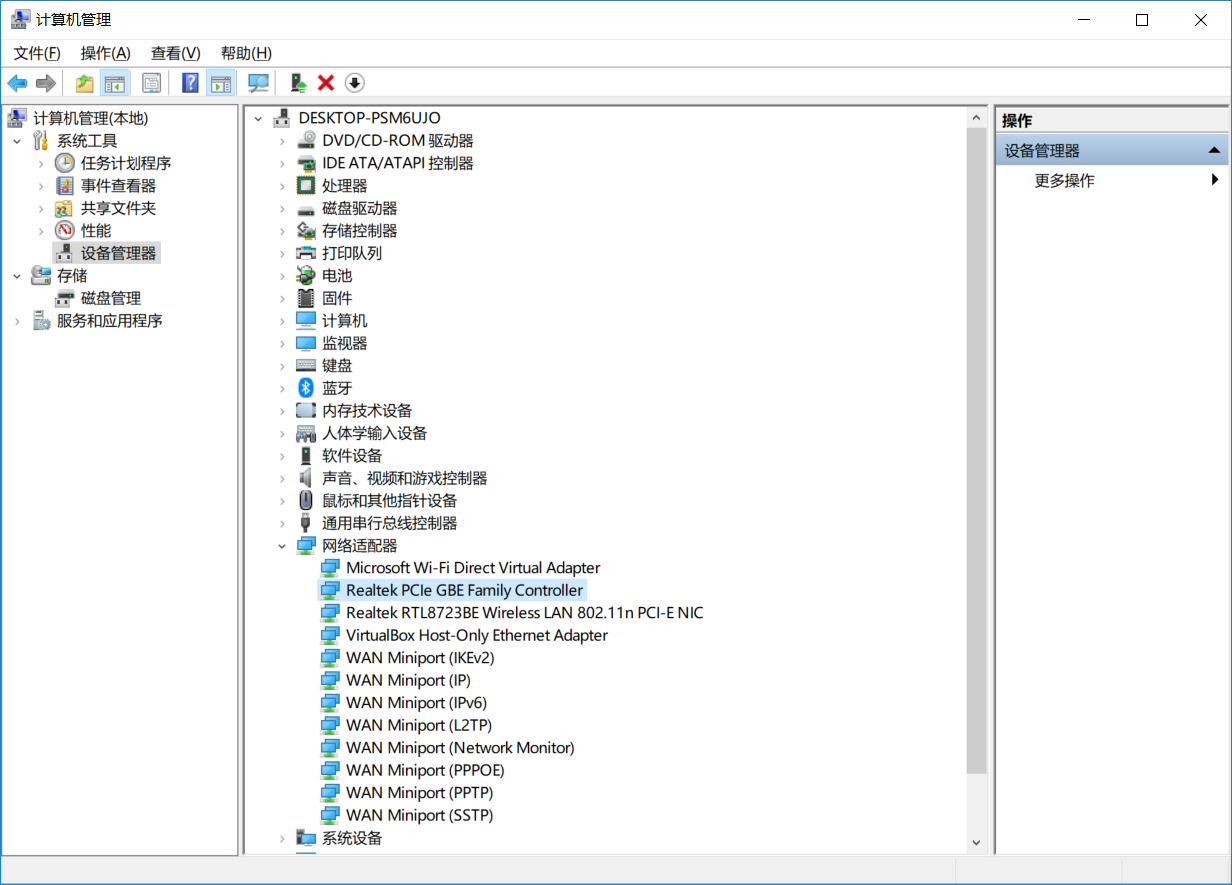Viewport: 1232px width, 885px height.
Task: Click the red X uninstall device icon
Action: (x=326, y=83)
